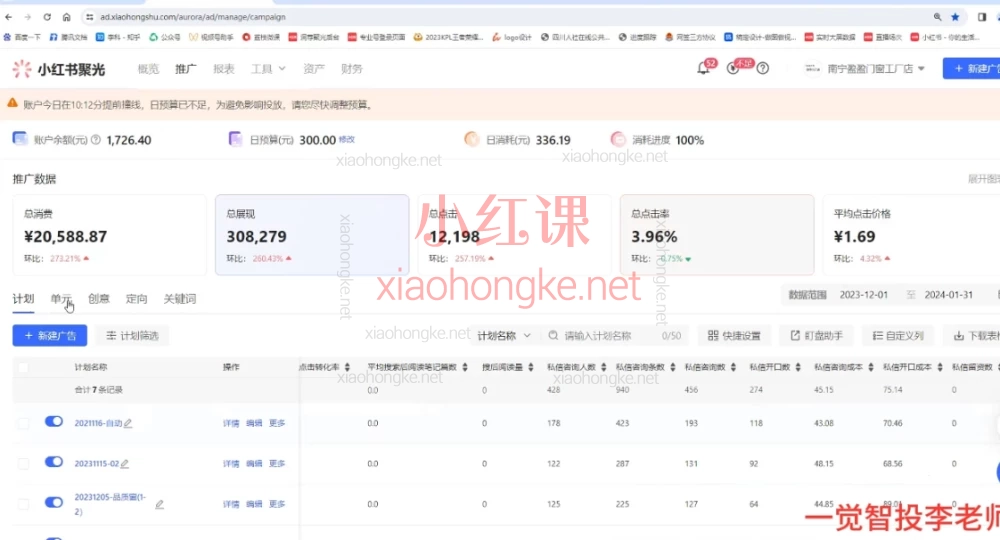The width and height of the screenshot is (1000, 540).
Task: Switch to the 定向 tab
Action: click(x=136, y=299)
